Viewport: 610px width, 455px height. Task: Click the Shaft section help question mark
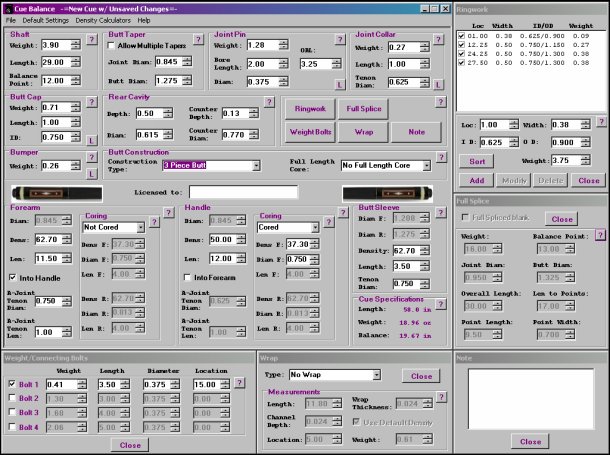(90, 41)
